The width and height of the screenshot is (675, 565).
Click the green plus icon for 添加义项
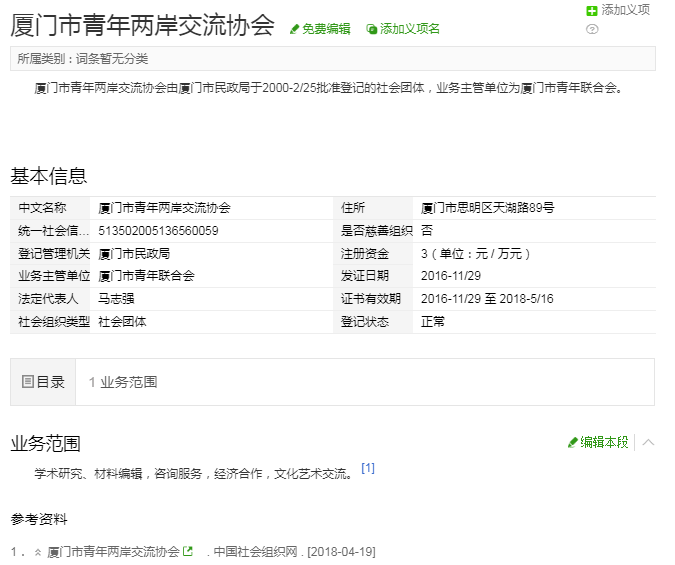(592, 11)
